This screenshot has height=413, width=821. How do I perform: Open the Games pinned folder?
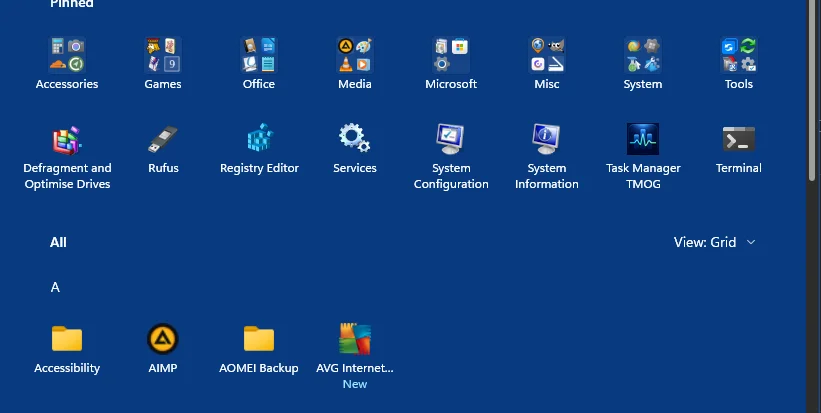[163, 64]
